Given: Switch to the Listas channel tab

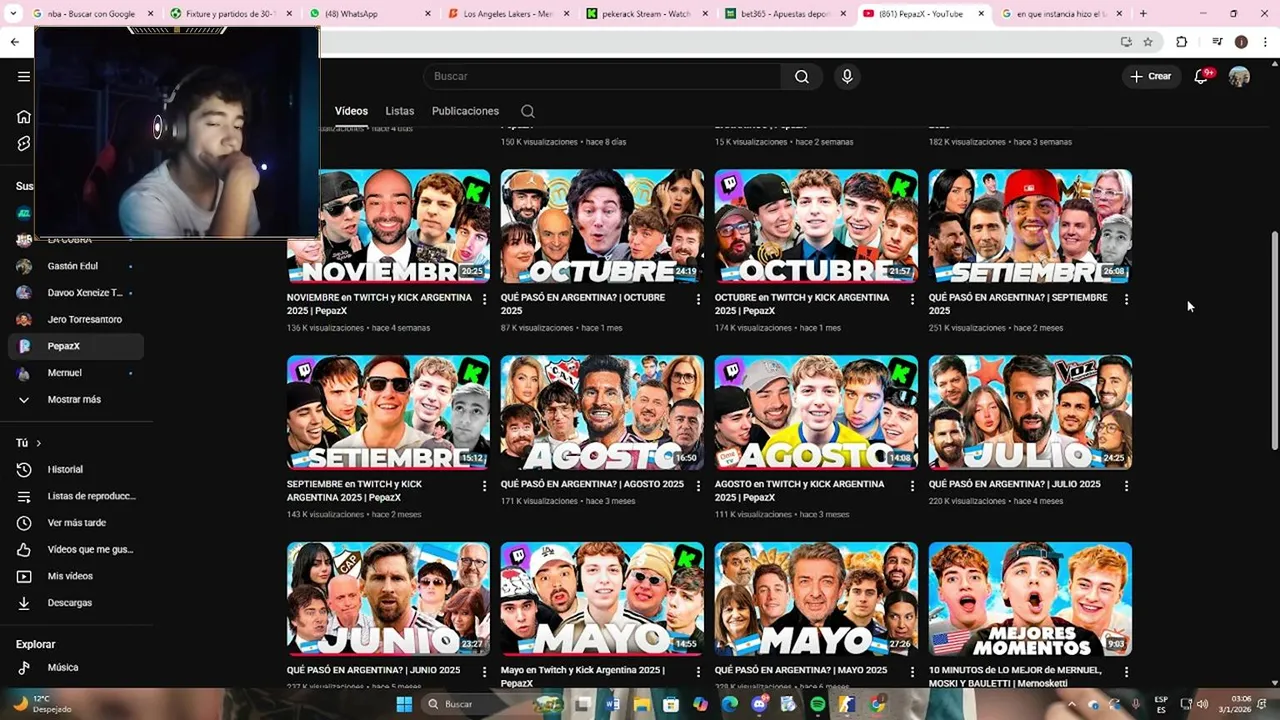Looking at the screenshot, I should [x=399, y=111].
